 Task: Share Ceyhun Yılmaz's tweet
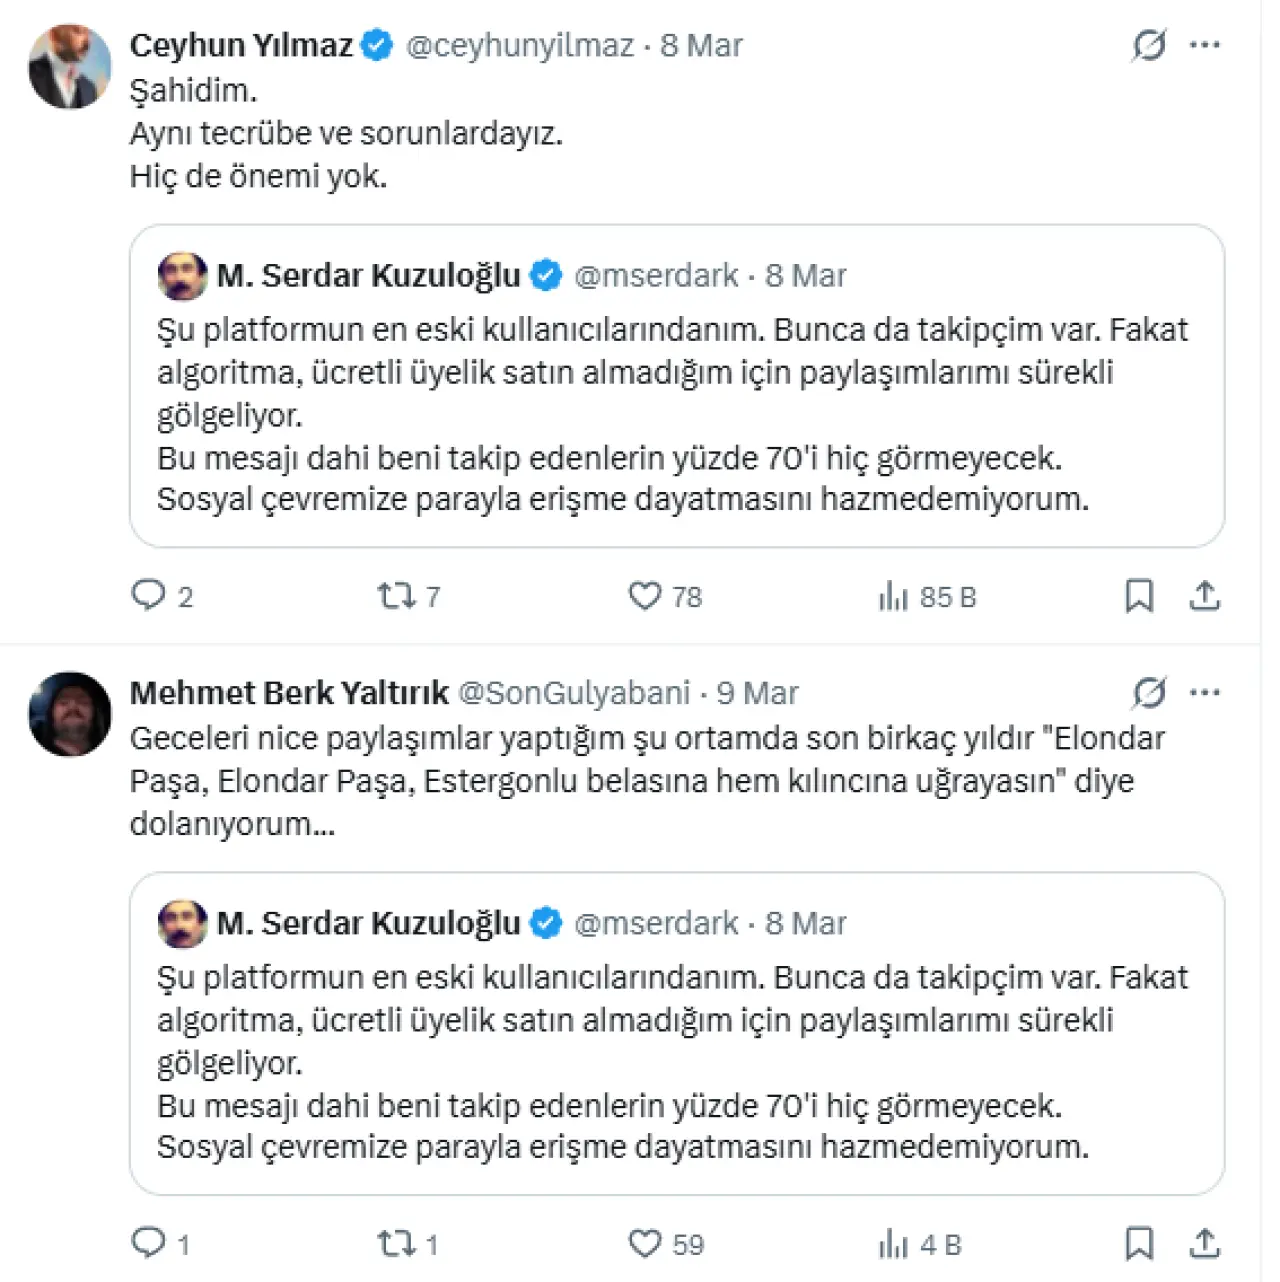click(1205, 596)
